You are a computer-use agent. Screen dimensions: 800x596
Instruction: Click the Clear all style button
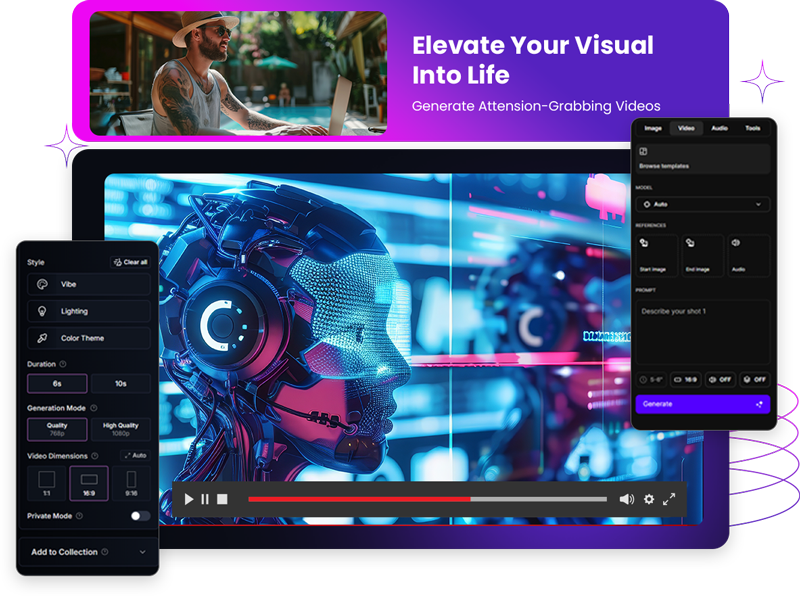pos(131,262)
